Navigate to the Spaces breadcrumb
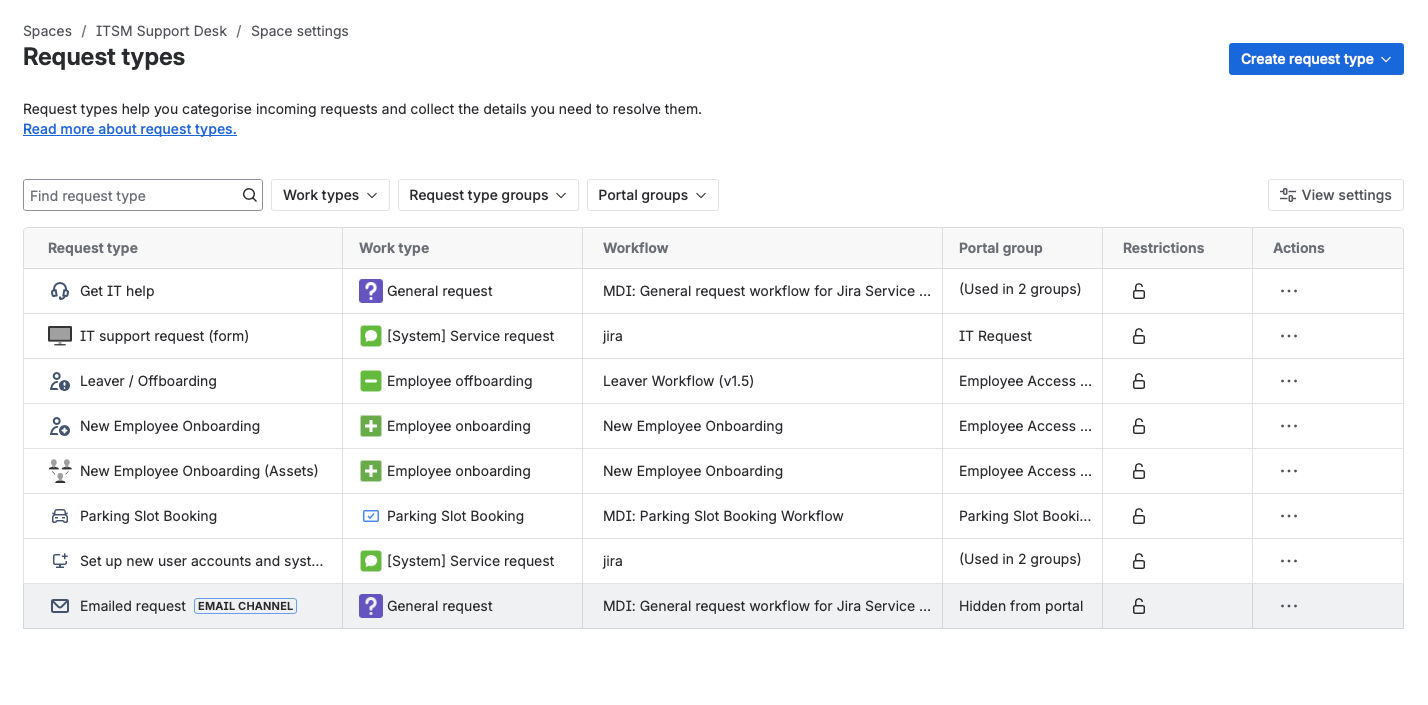 47,31
